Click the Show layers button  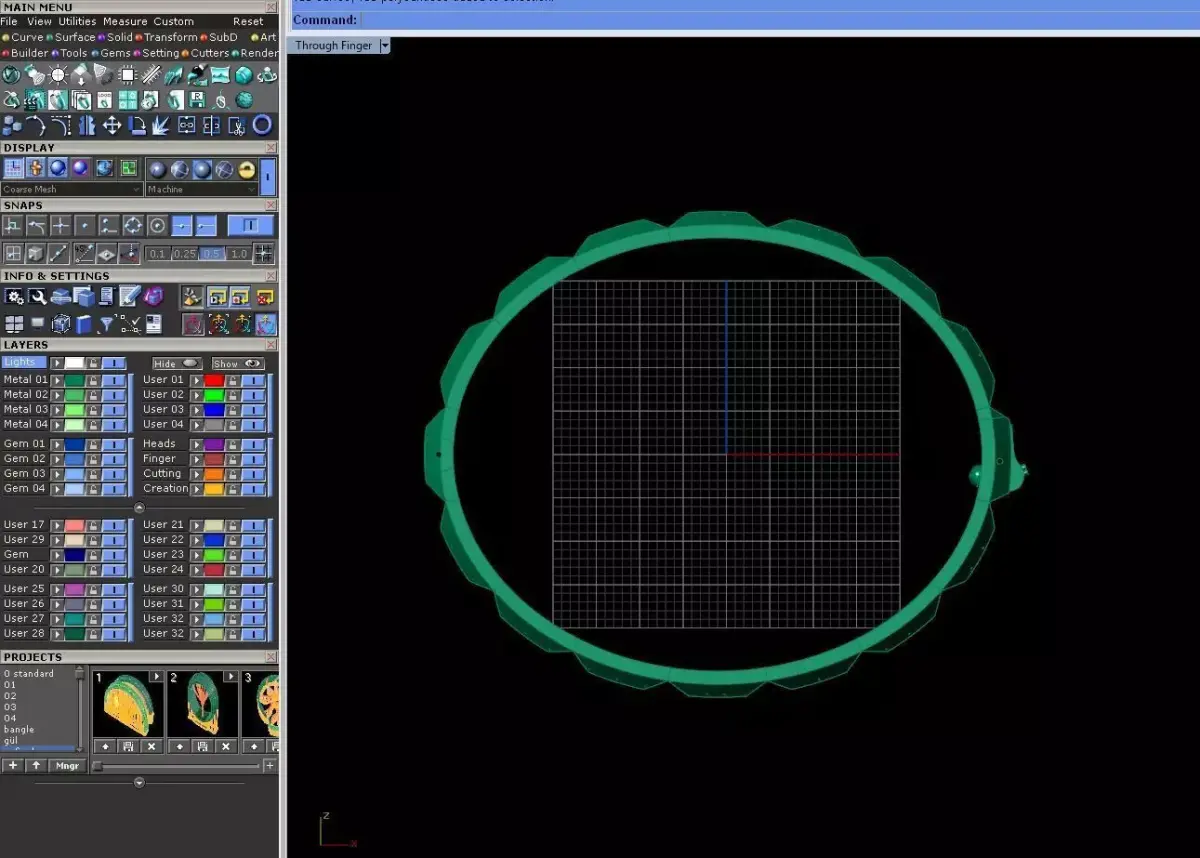coord(238,364)
